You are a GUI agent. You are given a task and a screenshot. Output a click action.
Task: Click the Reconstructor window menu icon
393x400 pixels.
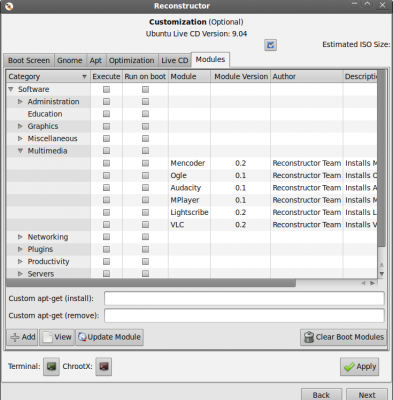(9, 6)
